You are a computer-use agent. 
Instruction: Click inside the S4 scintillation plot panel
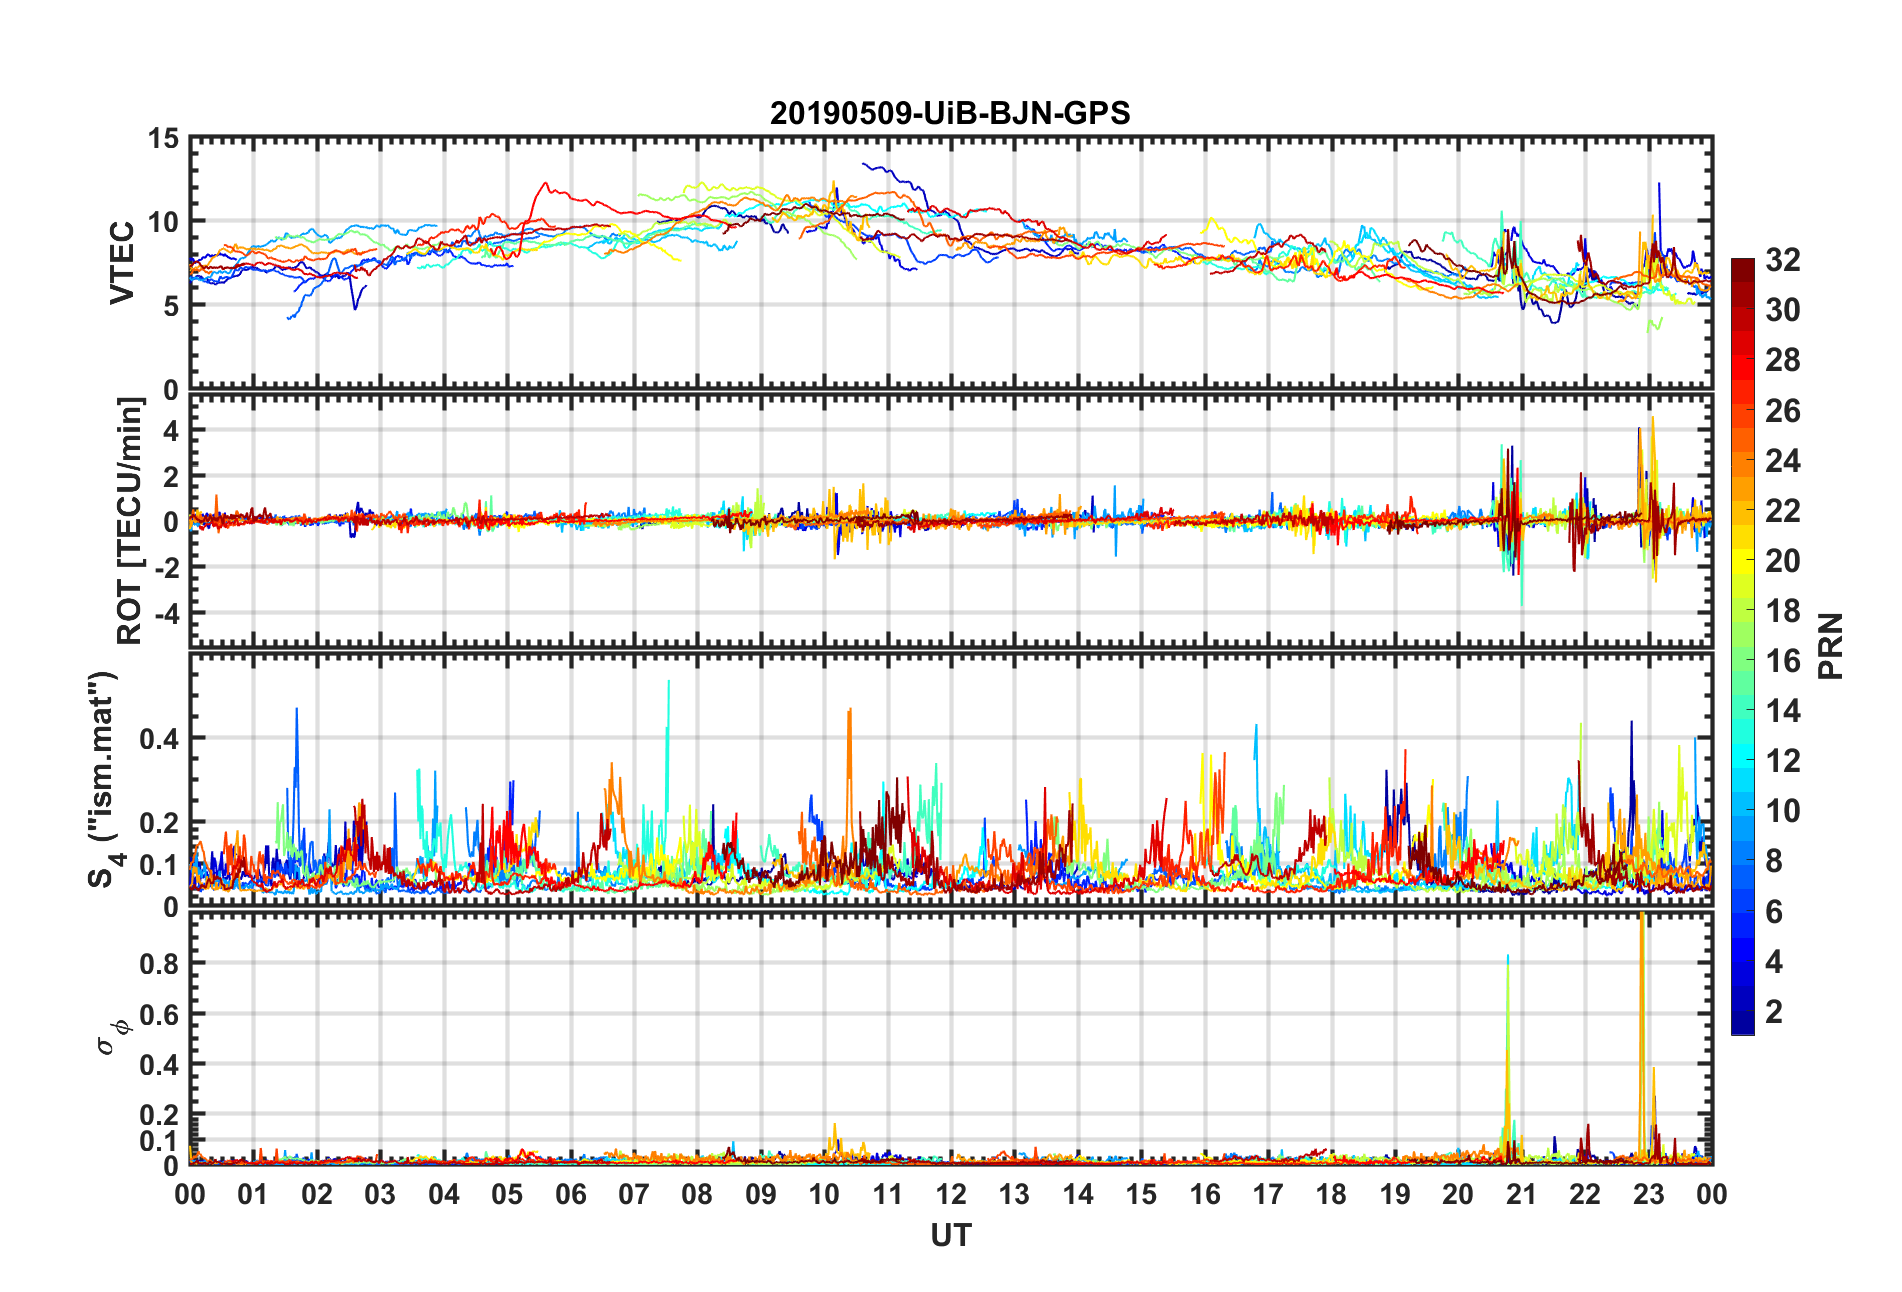pos(951,780)
